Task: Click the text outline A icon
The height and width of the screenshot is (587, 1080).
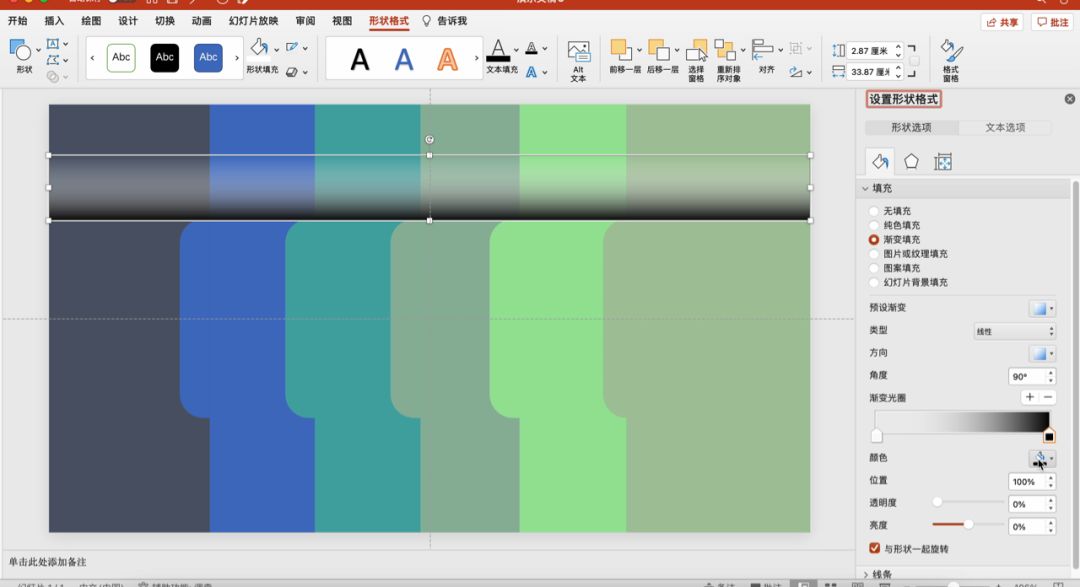Action: tap(531, 48)
